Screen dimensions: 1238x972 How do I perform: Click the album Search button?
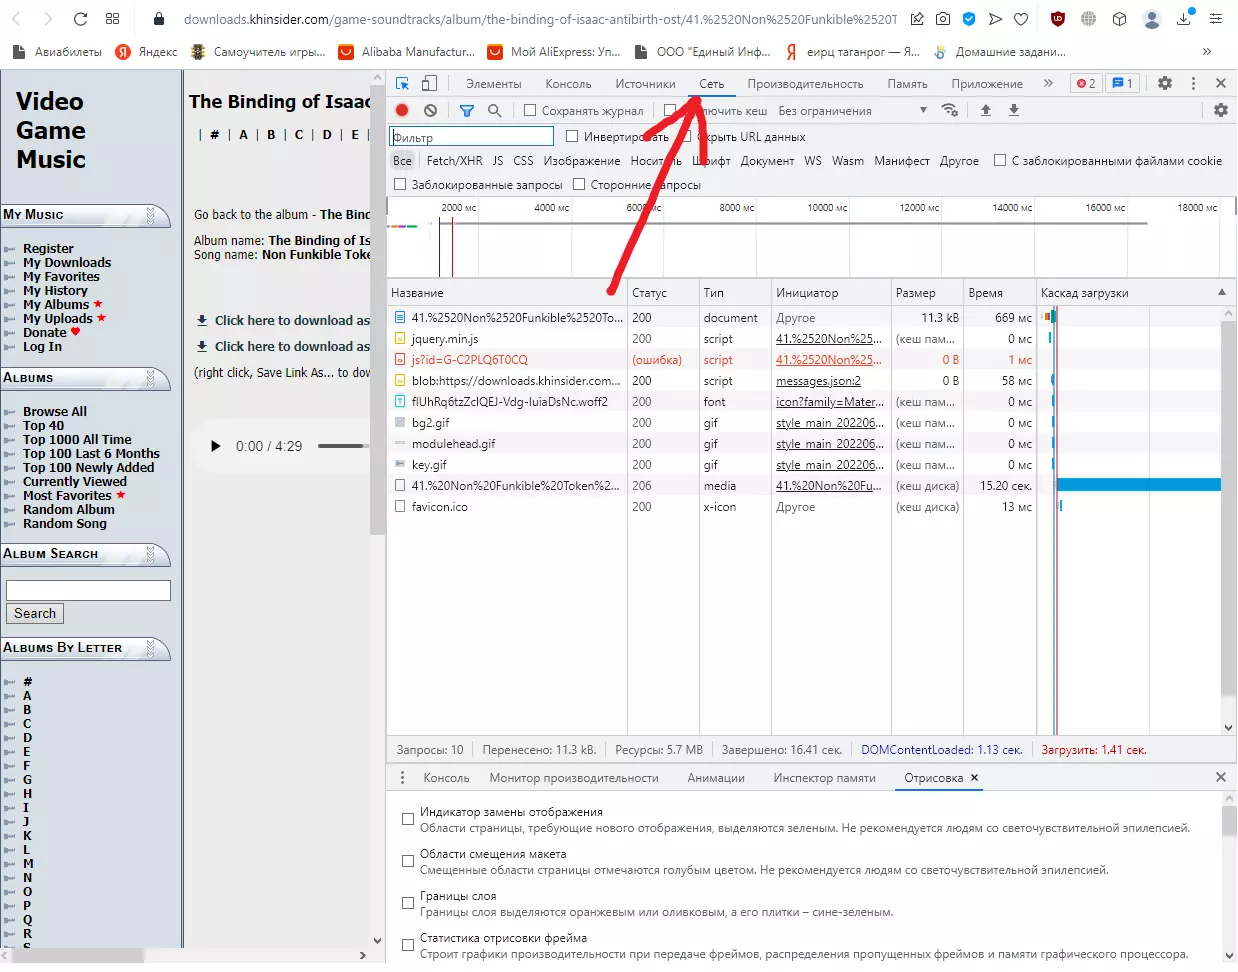click(x=35, y=614)
